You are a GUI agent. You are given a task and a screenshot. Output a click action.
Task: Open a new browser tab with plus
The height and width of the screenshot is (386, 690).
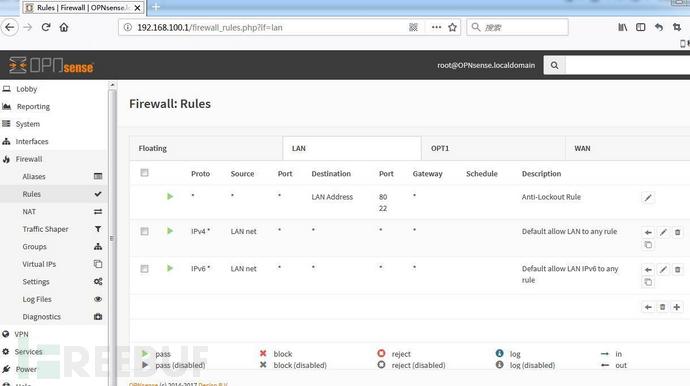[x=156, y=7]
